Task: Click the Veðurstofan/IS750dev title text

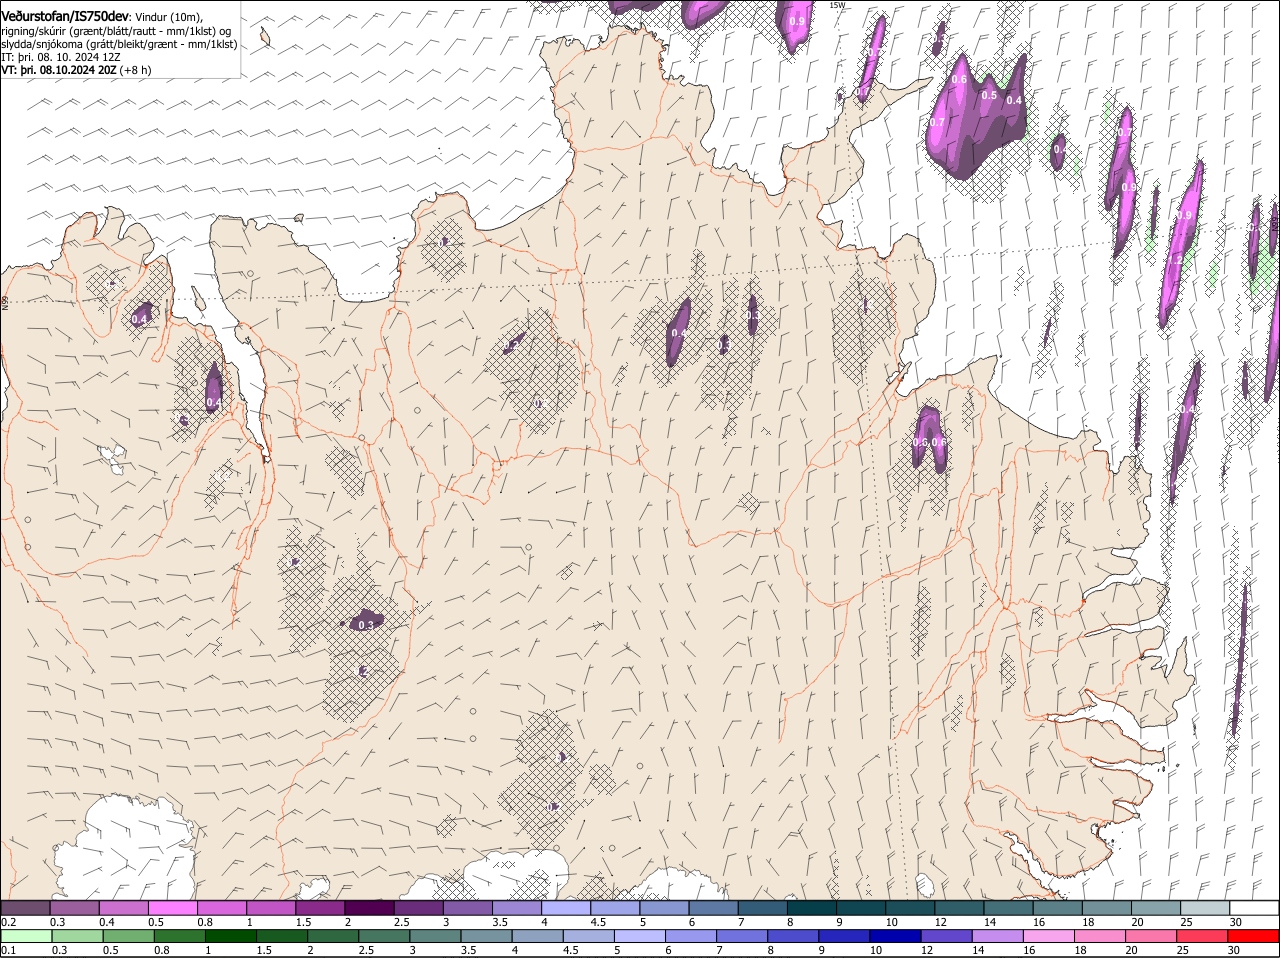Action: (65, 17)
